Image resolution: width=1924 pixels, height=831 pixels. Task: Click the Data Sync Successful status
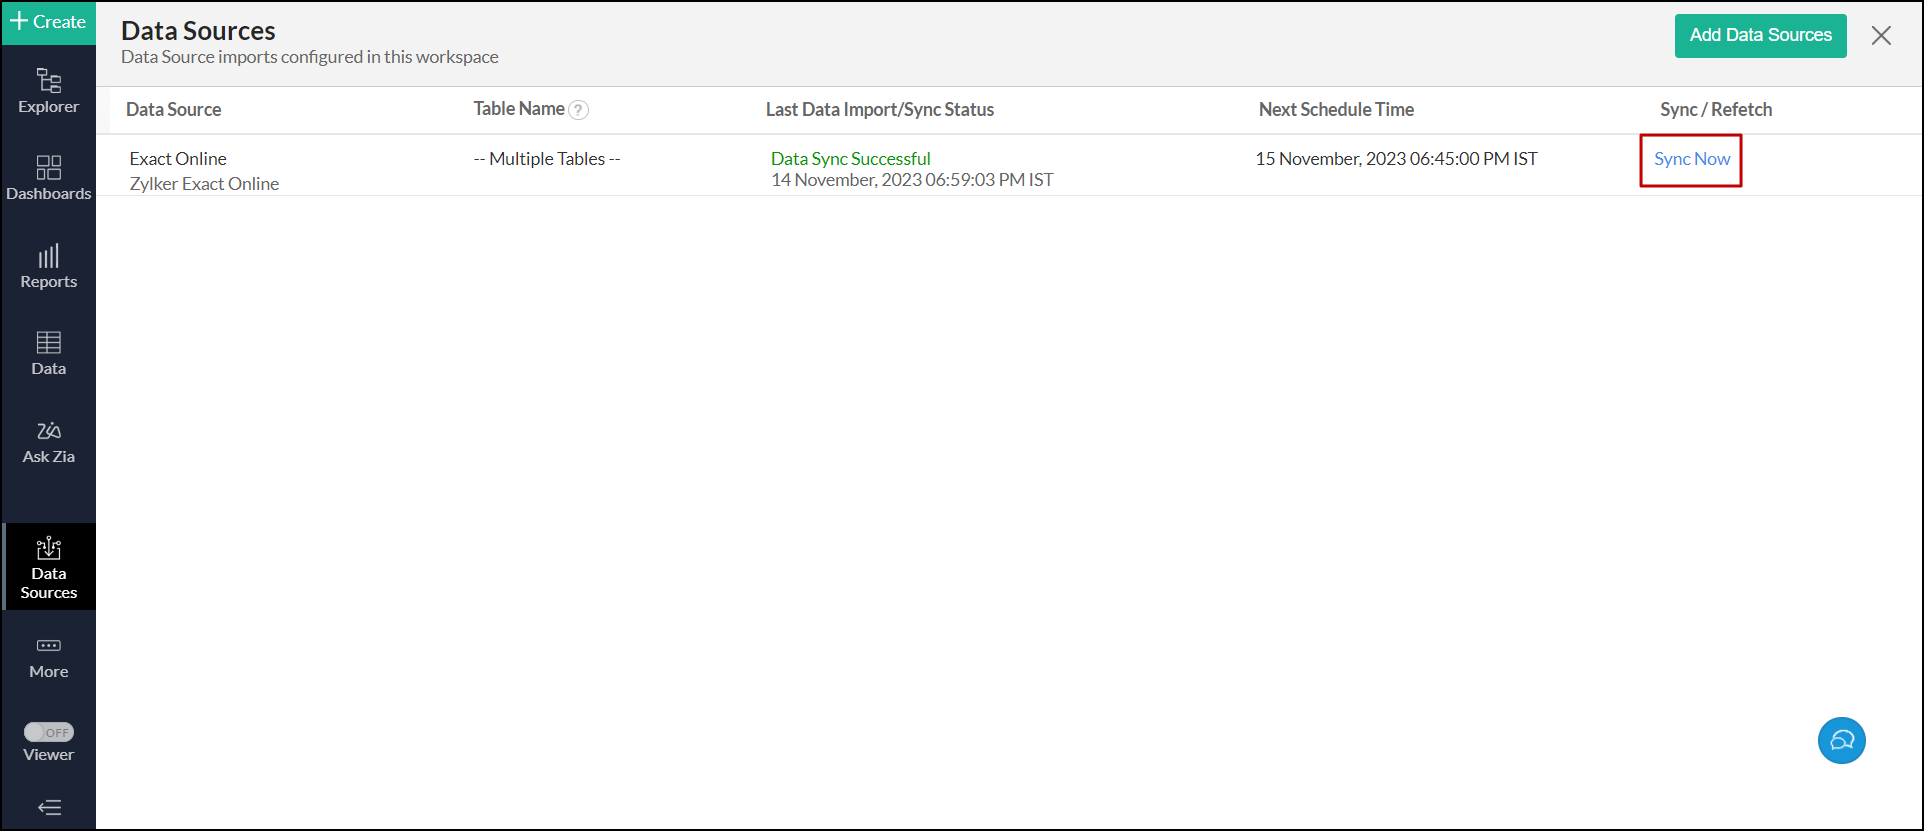[x=850, y=159]
